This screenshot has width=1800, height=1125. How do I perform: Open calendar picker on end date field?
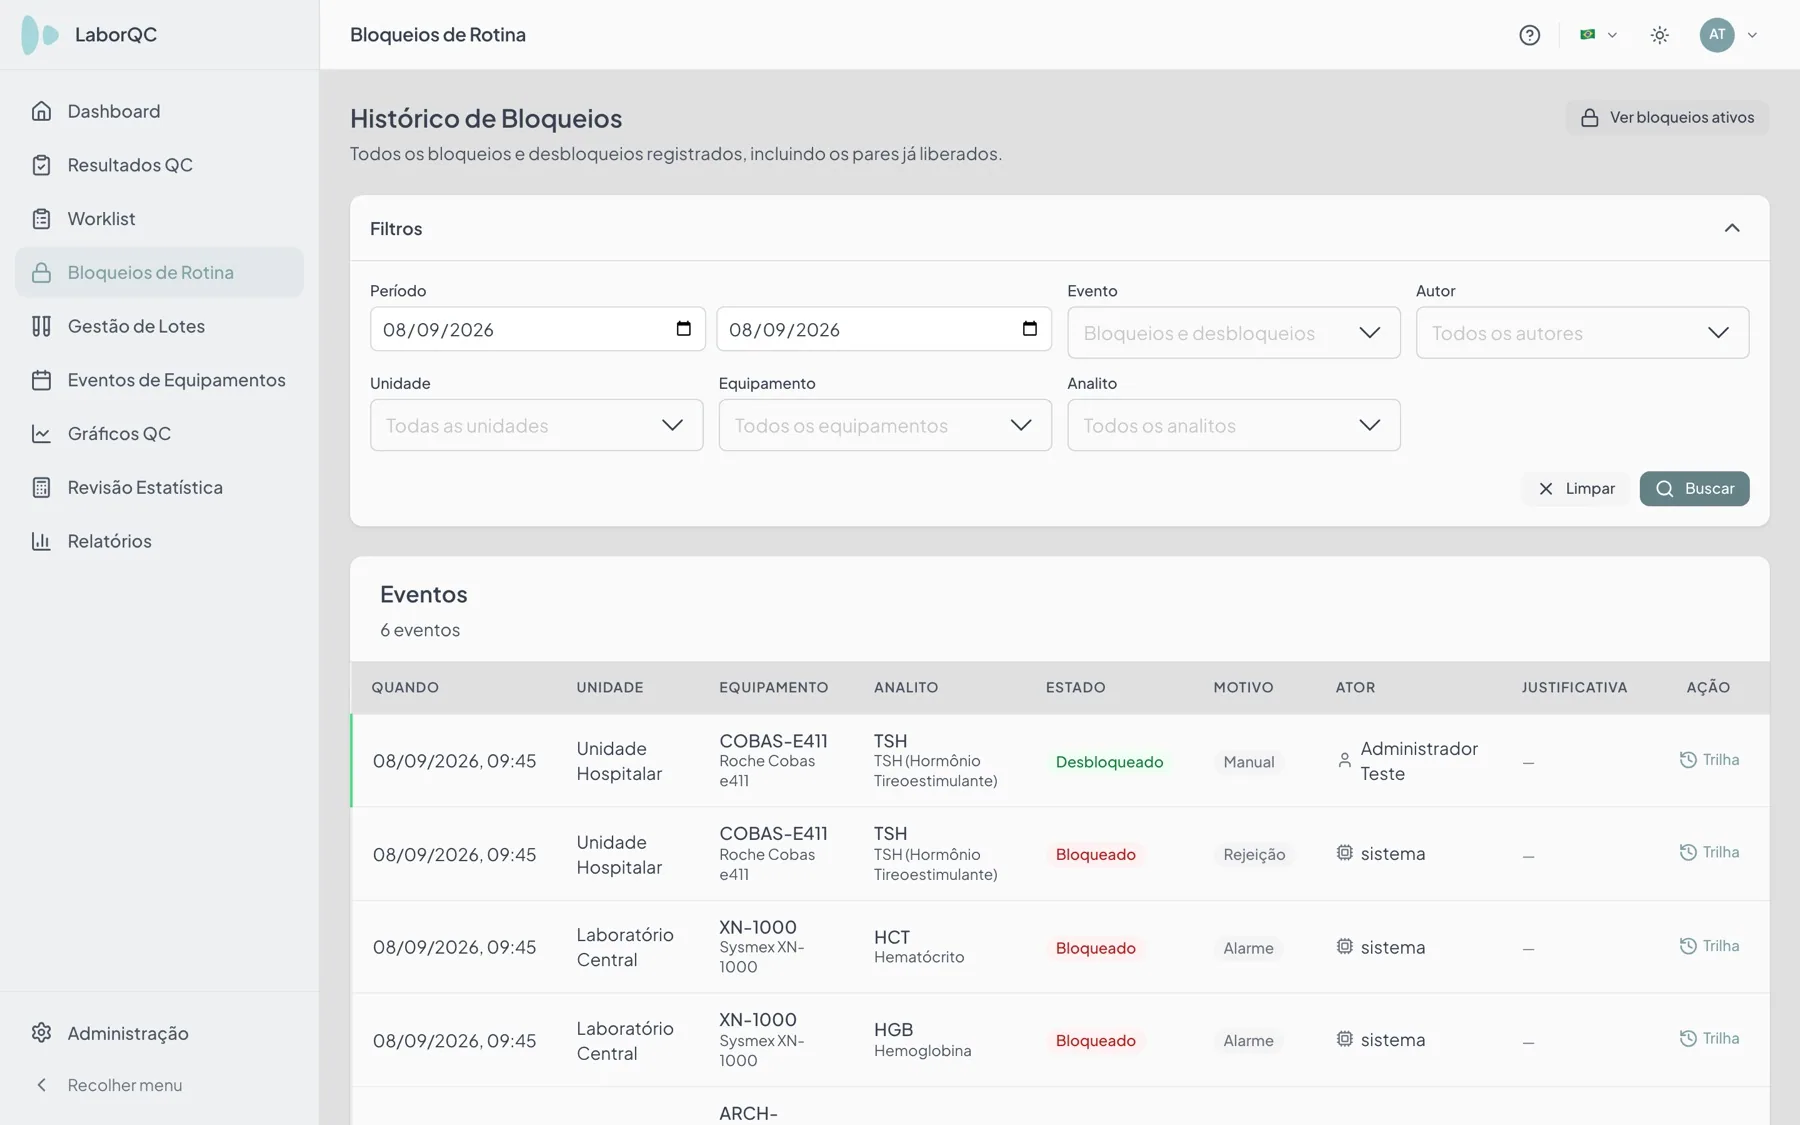pyautogui.click(x=1030, y=329)
